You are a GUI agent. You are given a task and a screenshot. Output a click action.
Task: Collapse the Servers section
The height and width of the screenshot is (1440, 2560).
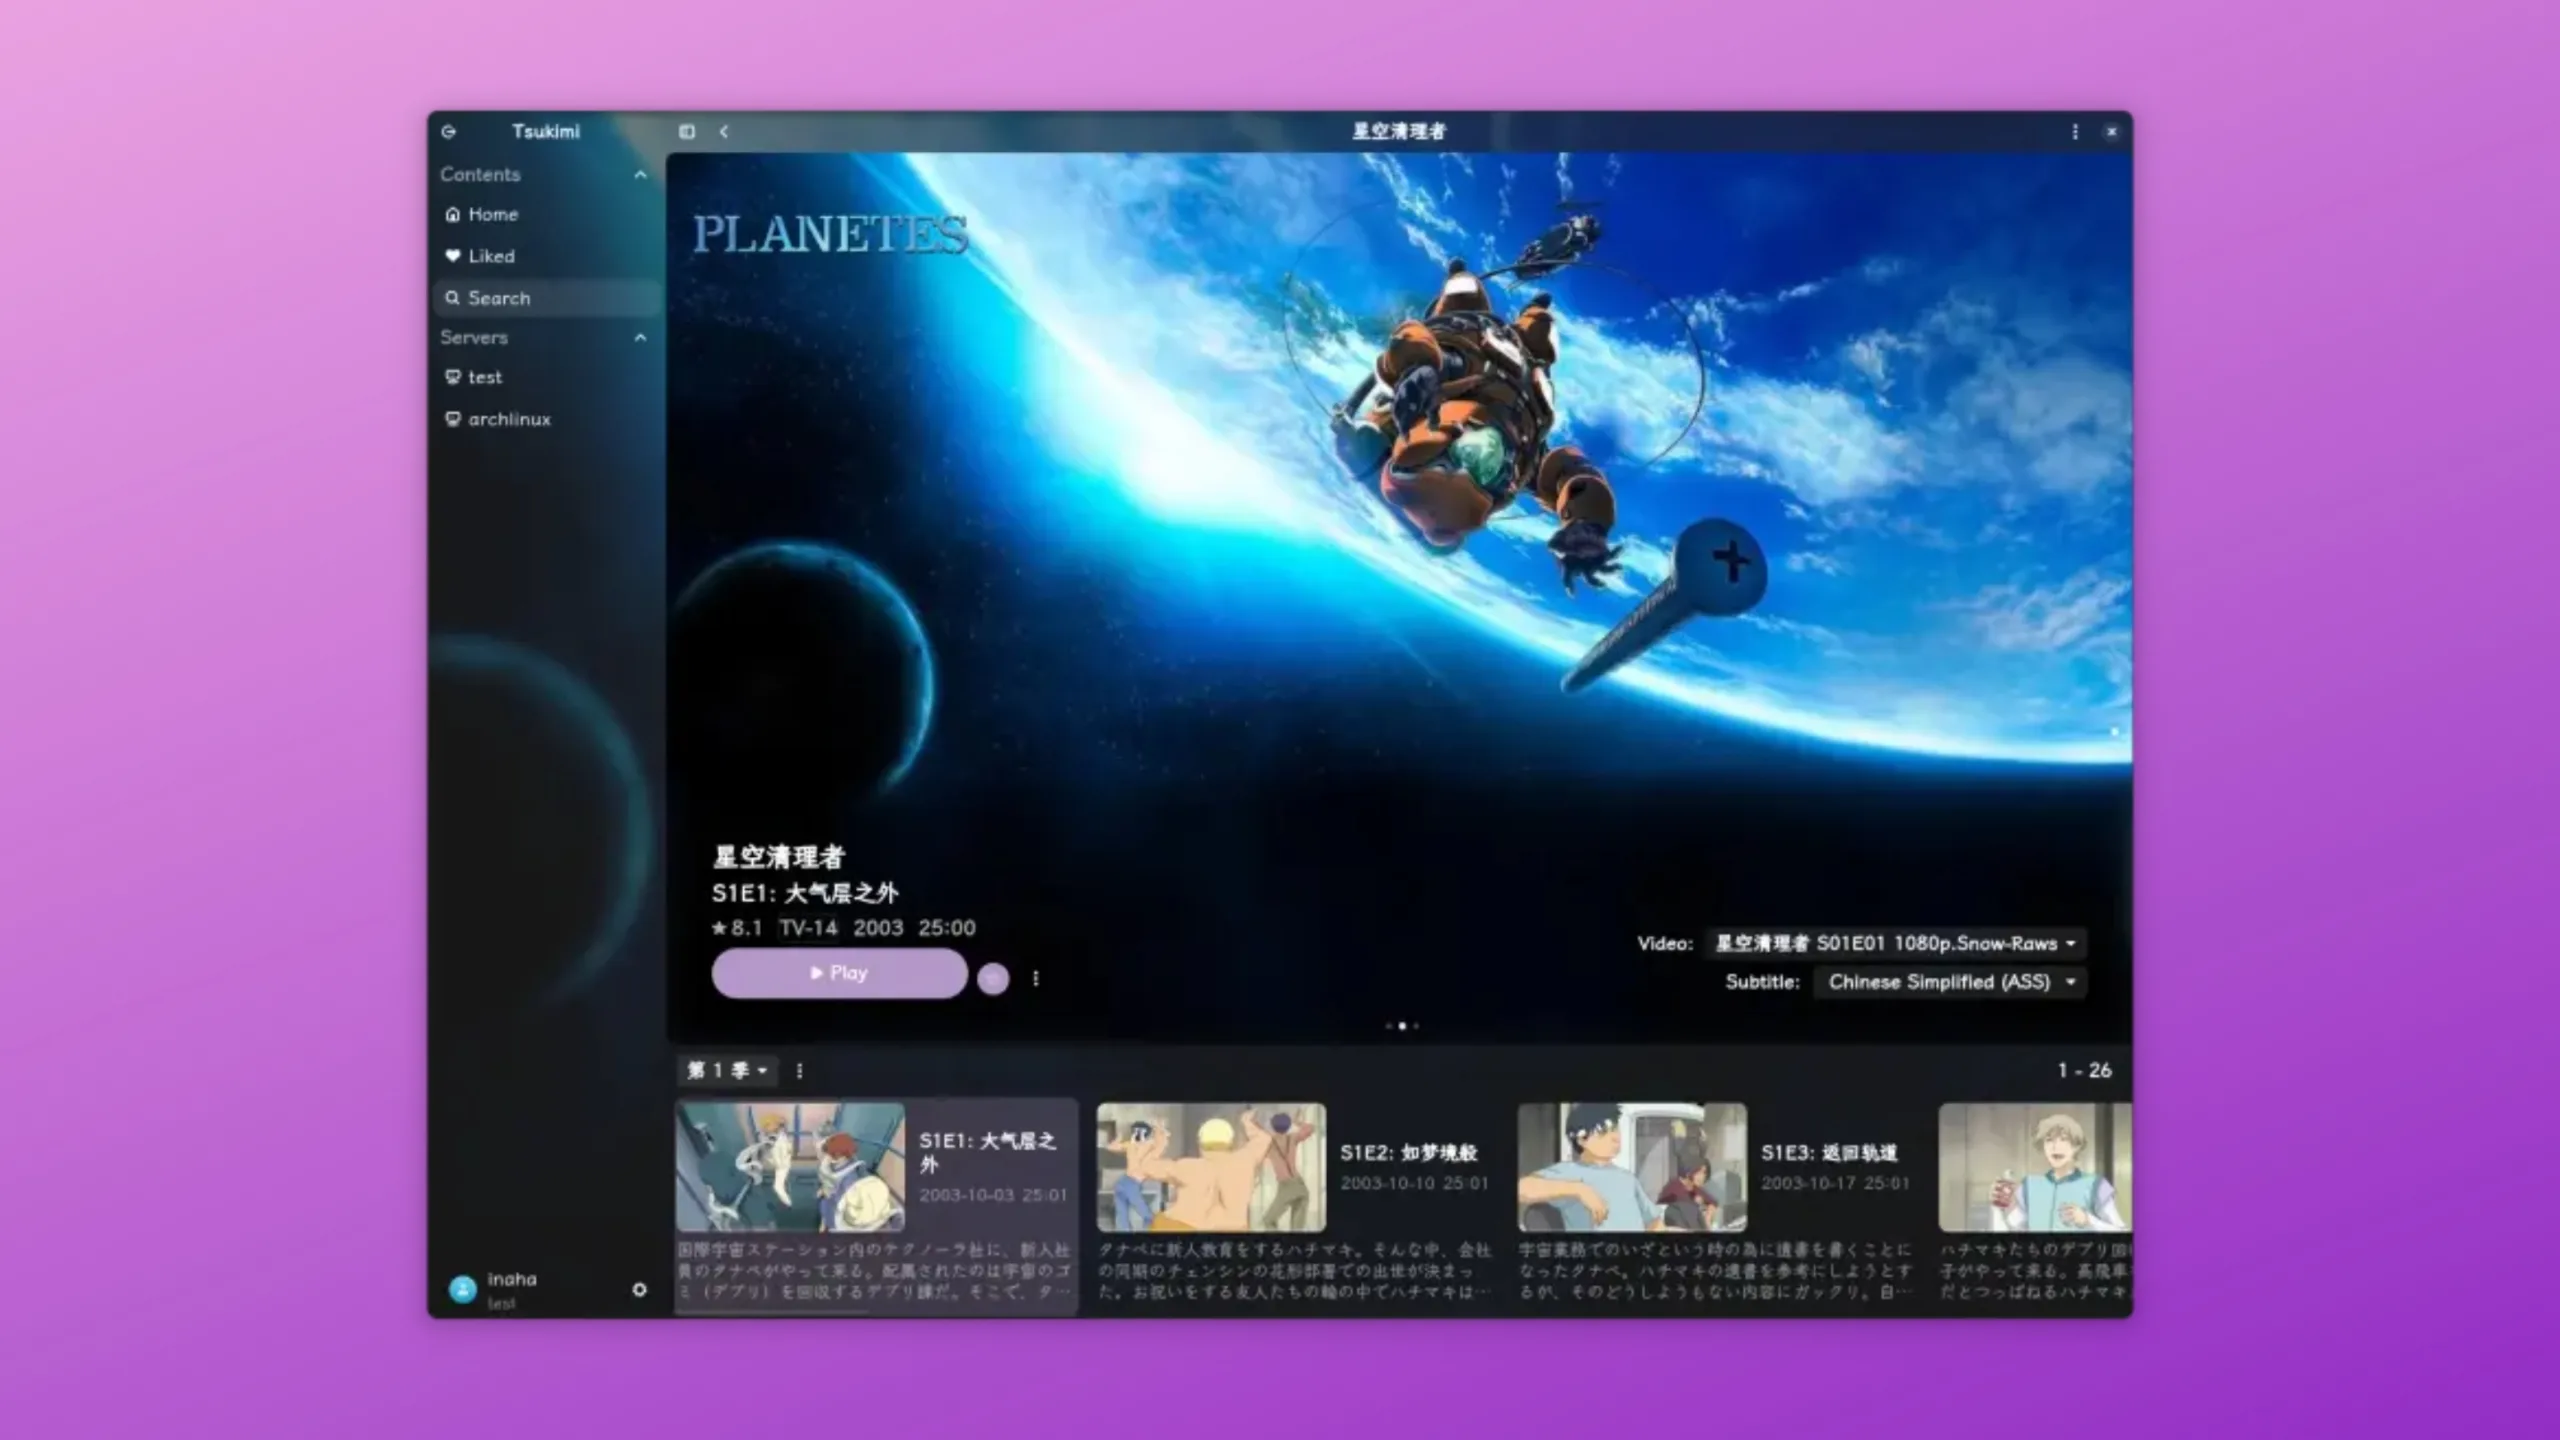tap(640, 337)
